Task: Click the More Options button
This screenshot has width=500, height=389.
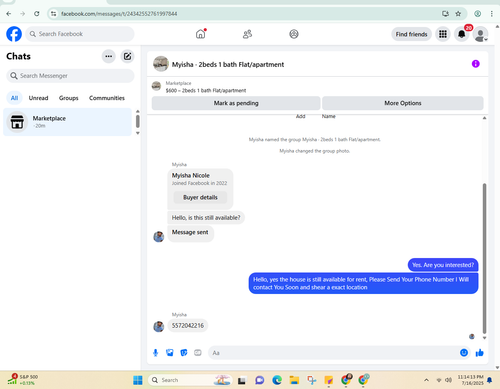Action: (x=403, y=103)
